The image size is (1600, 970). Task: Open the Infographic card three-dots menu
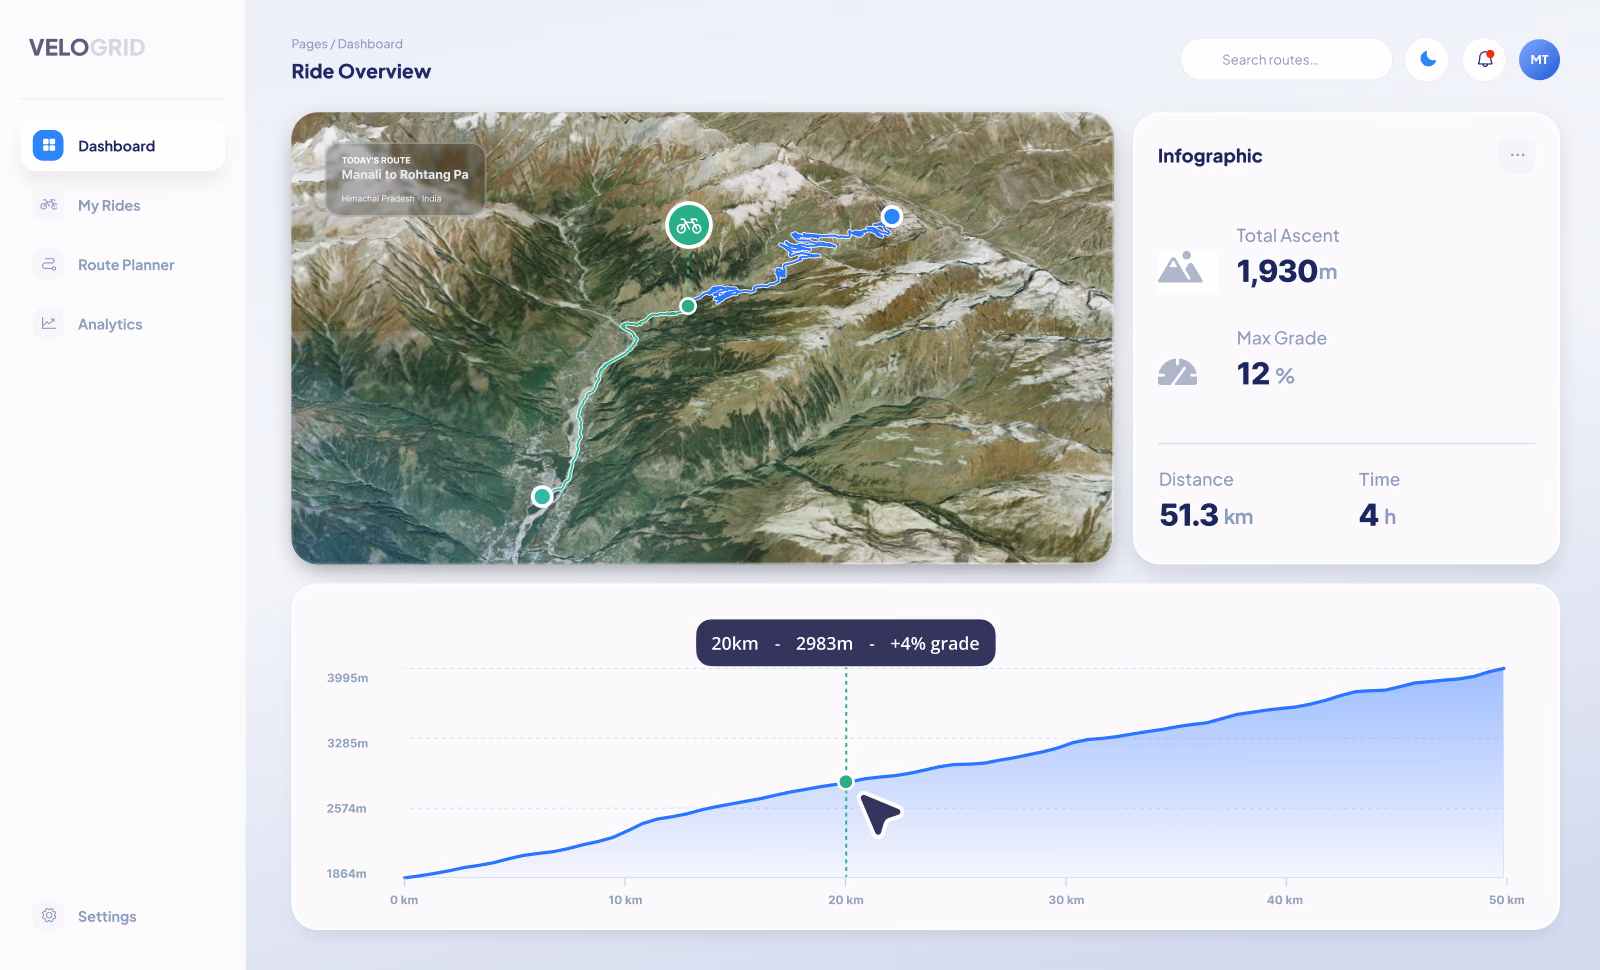pyautogui.click(x=1517, y=155)
